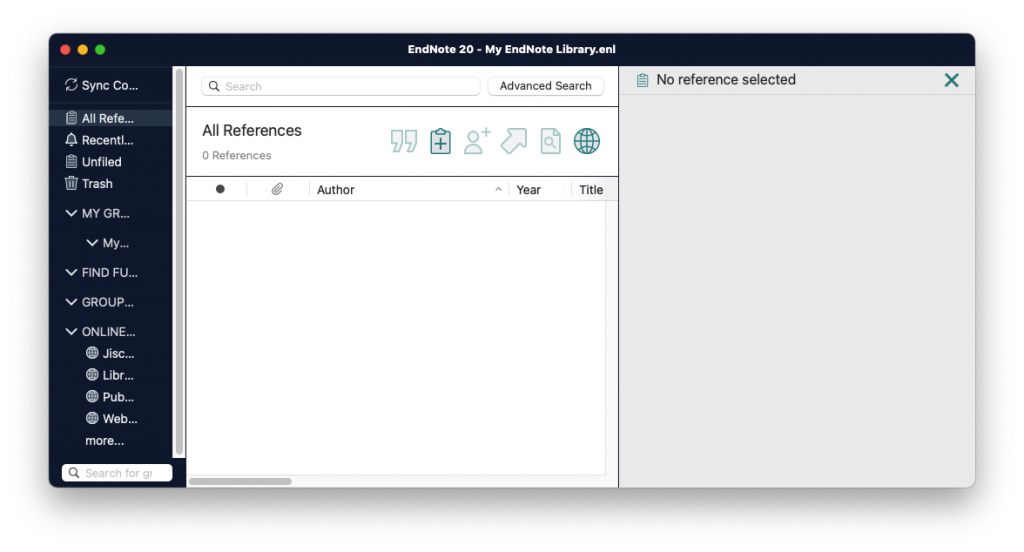Select All References in sidebar
Viewport: 1024px width, 552px height.
click(111, 118)
